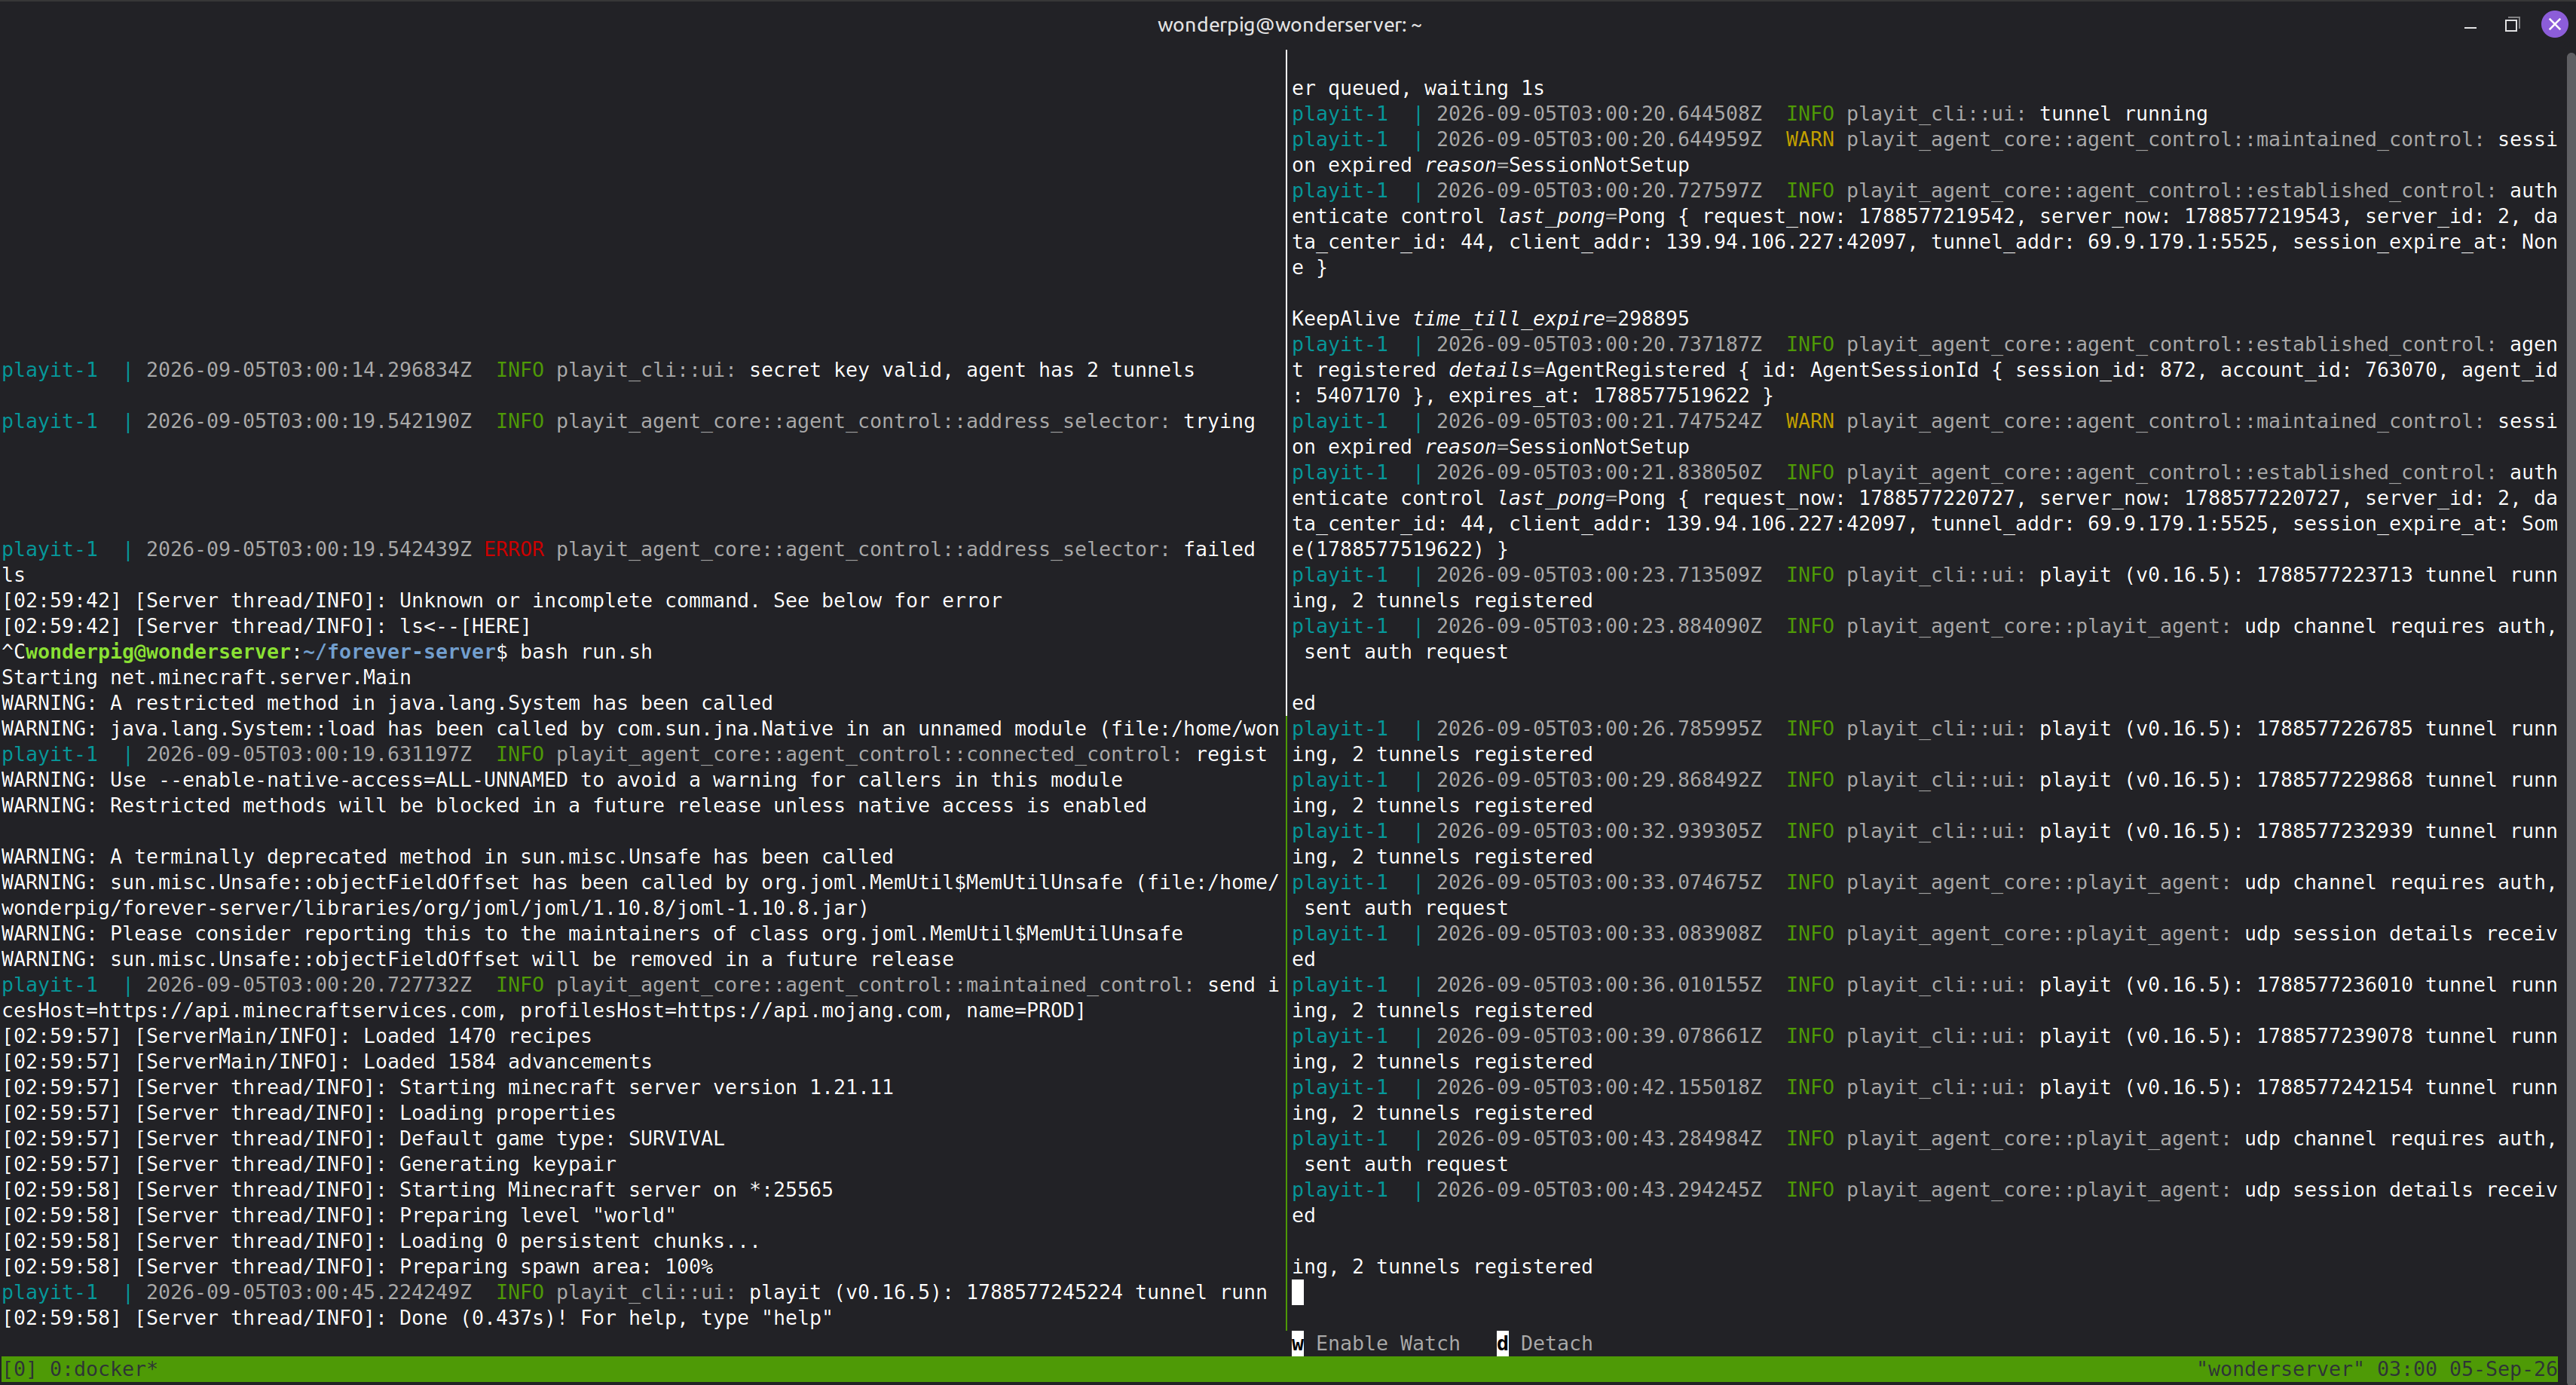Click the date '05-Sep-26' in status bar
The image size is (2576, 1385).
pos(2503,1368)
